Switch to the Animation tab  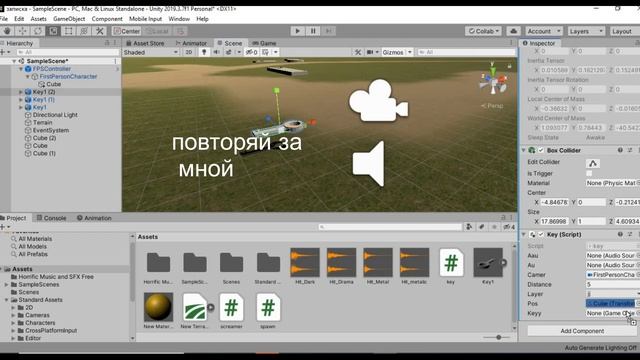tap(94, 218)
